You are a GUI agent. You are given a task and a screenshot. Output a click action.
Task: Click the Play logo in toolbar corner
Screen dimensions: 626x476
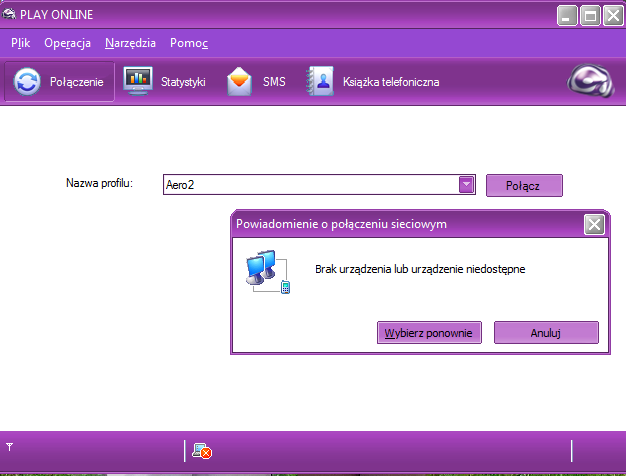click(590, 83)
